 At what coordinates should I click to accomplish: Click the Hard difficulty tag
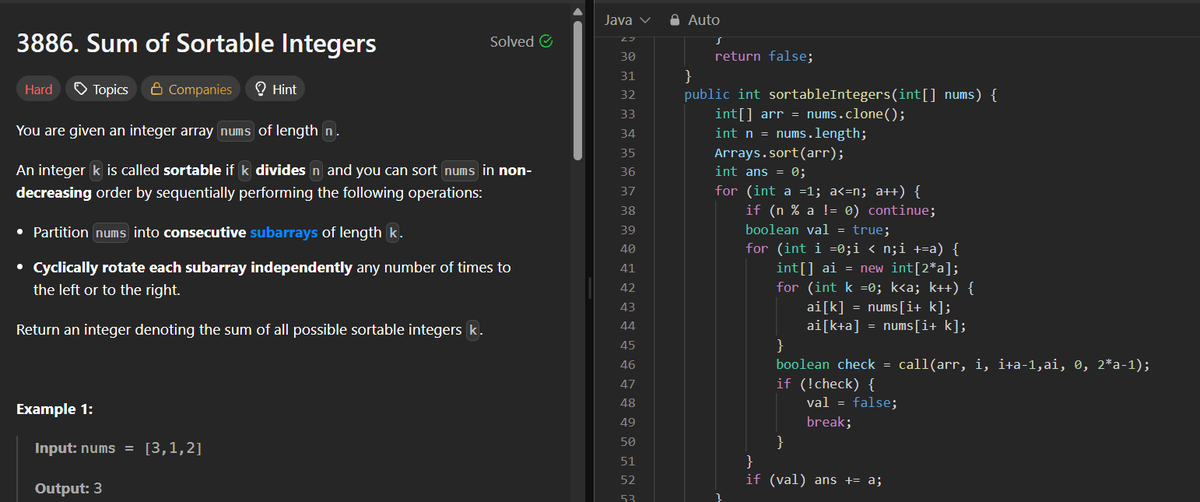[38, 89]
